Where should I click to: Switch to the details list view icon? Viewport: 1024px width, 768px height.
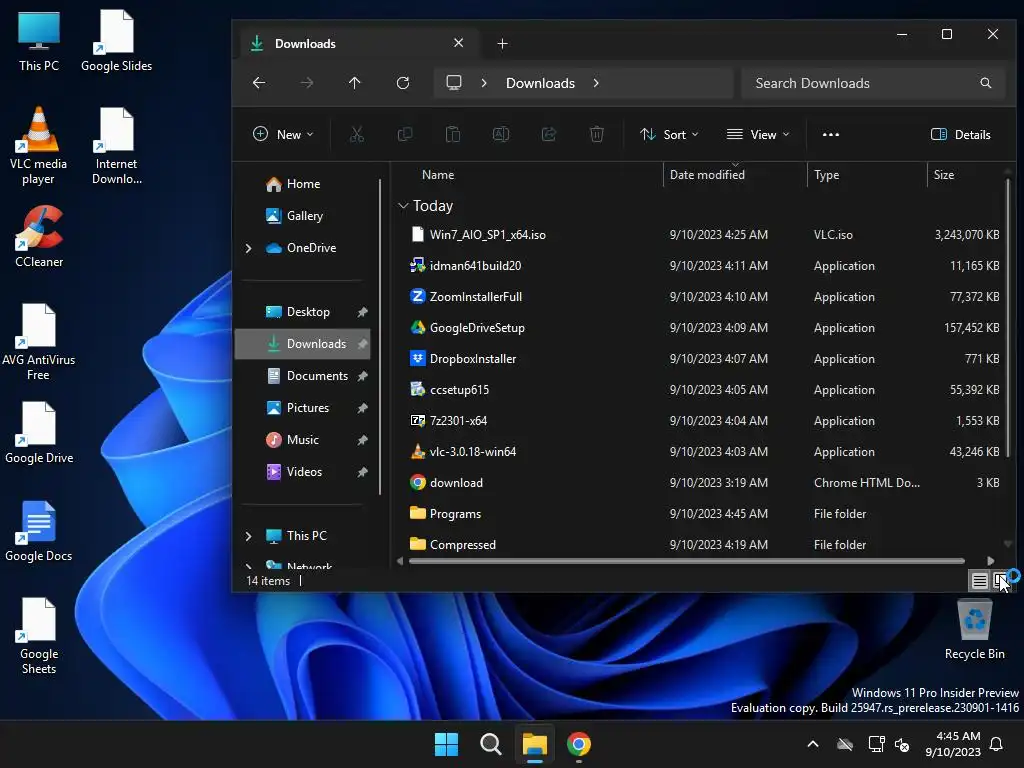pos(979,580)
